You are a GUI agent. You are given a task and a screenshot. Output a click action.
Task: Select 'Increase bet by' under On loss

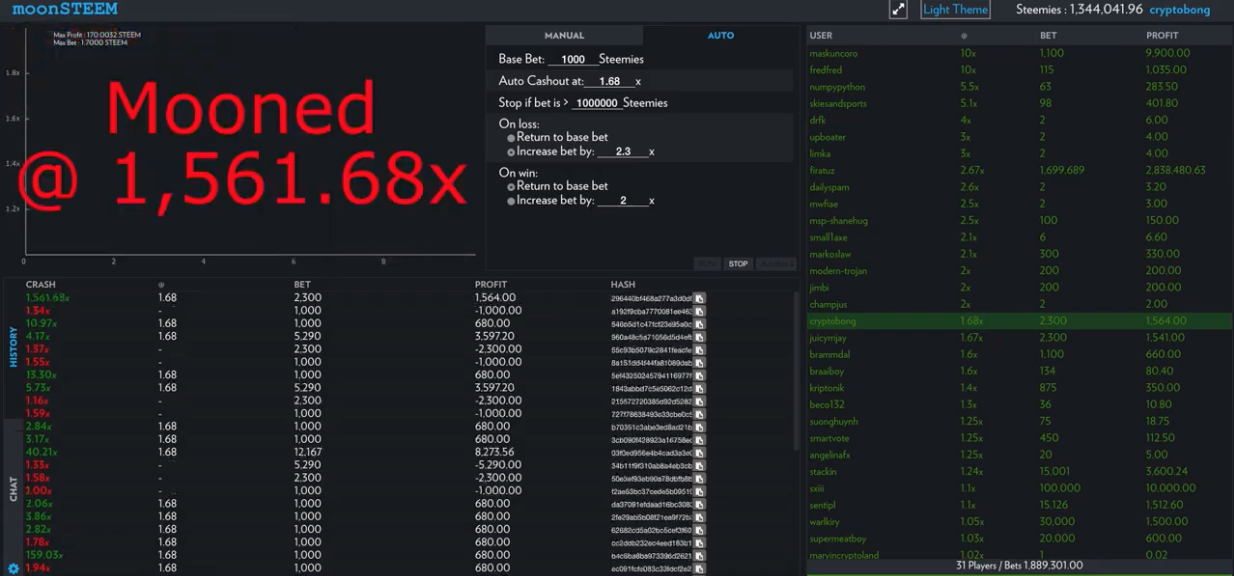(x=511, y=152)
